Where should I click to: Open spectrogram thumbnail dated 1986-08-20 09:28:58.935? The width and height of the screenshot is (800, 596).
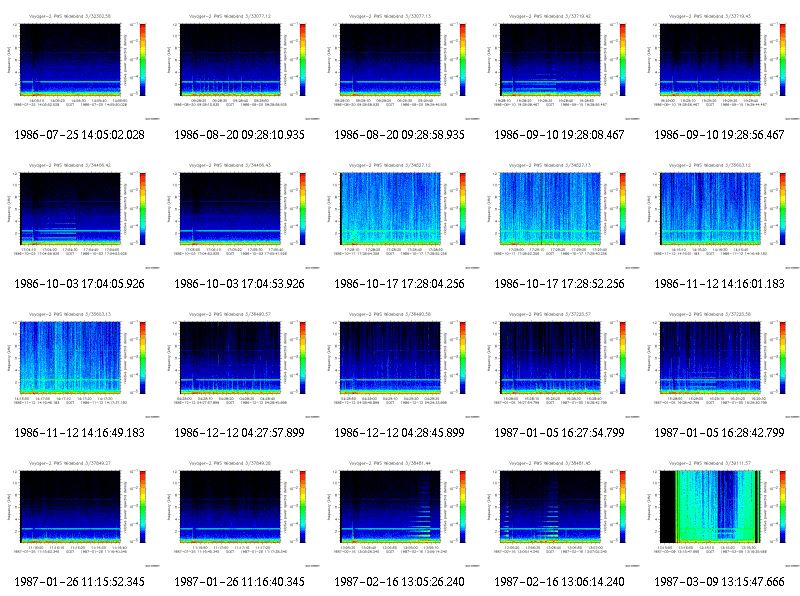pos(399,66)
